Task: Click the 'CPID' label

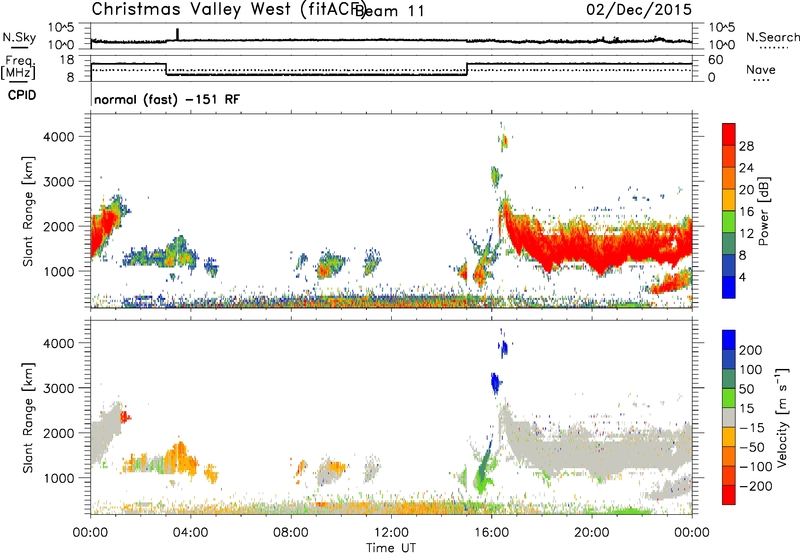Action: coord(22,95)
